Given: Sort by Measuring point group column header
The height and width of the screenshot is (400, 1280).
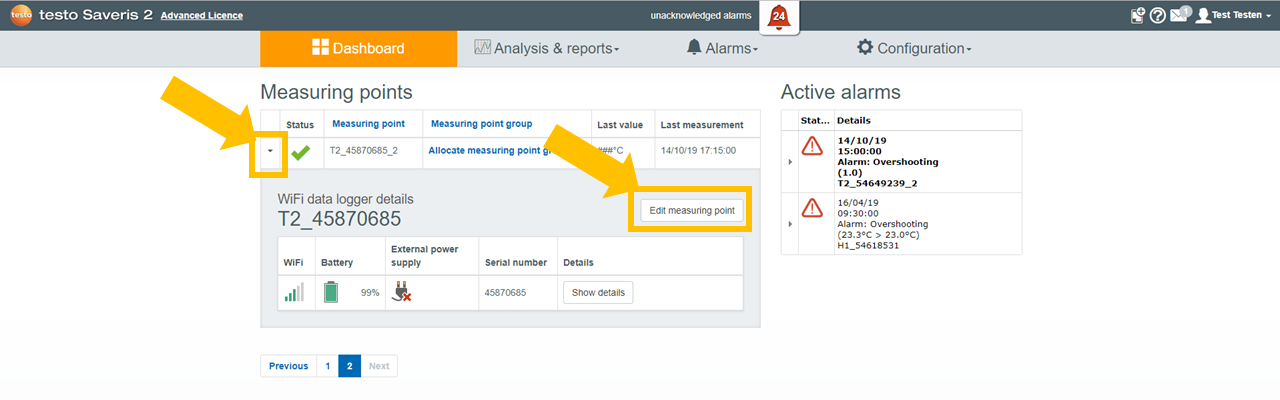Looking at the screenshot, I should click(481, 124).
